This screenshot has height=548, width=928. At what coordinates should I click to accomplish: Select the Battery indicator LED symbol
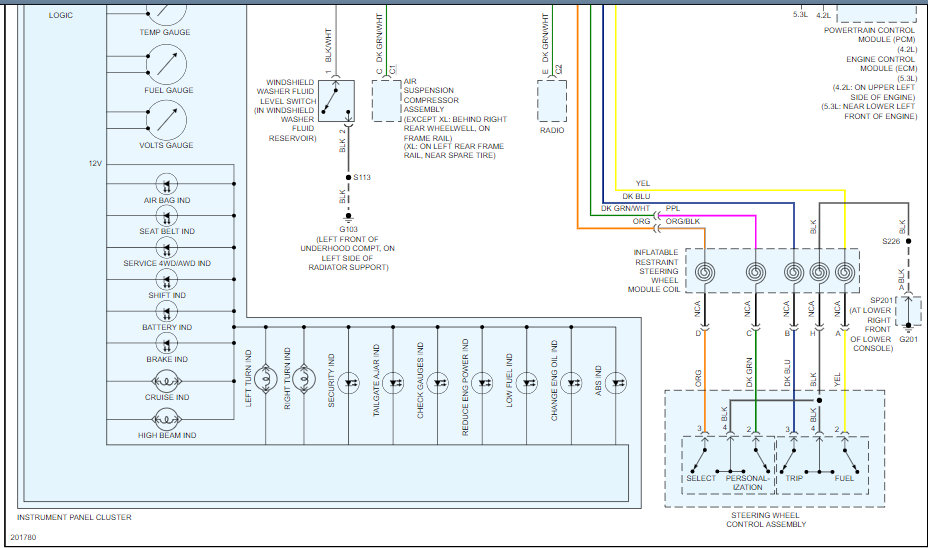click(166, 311)
